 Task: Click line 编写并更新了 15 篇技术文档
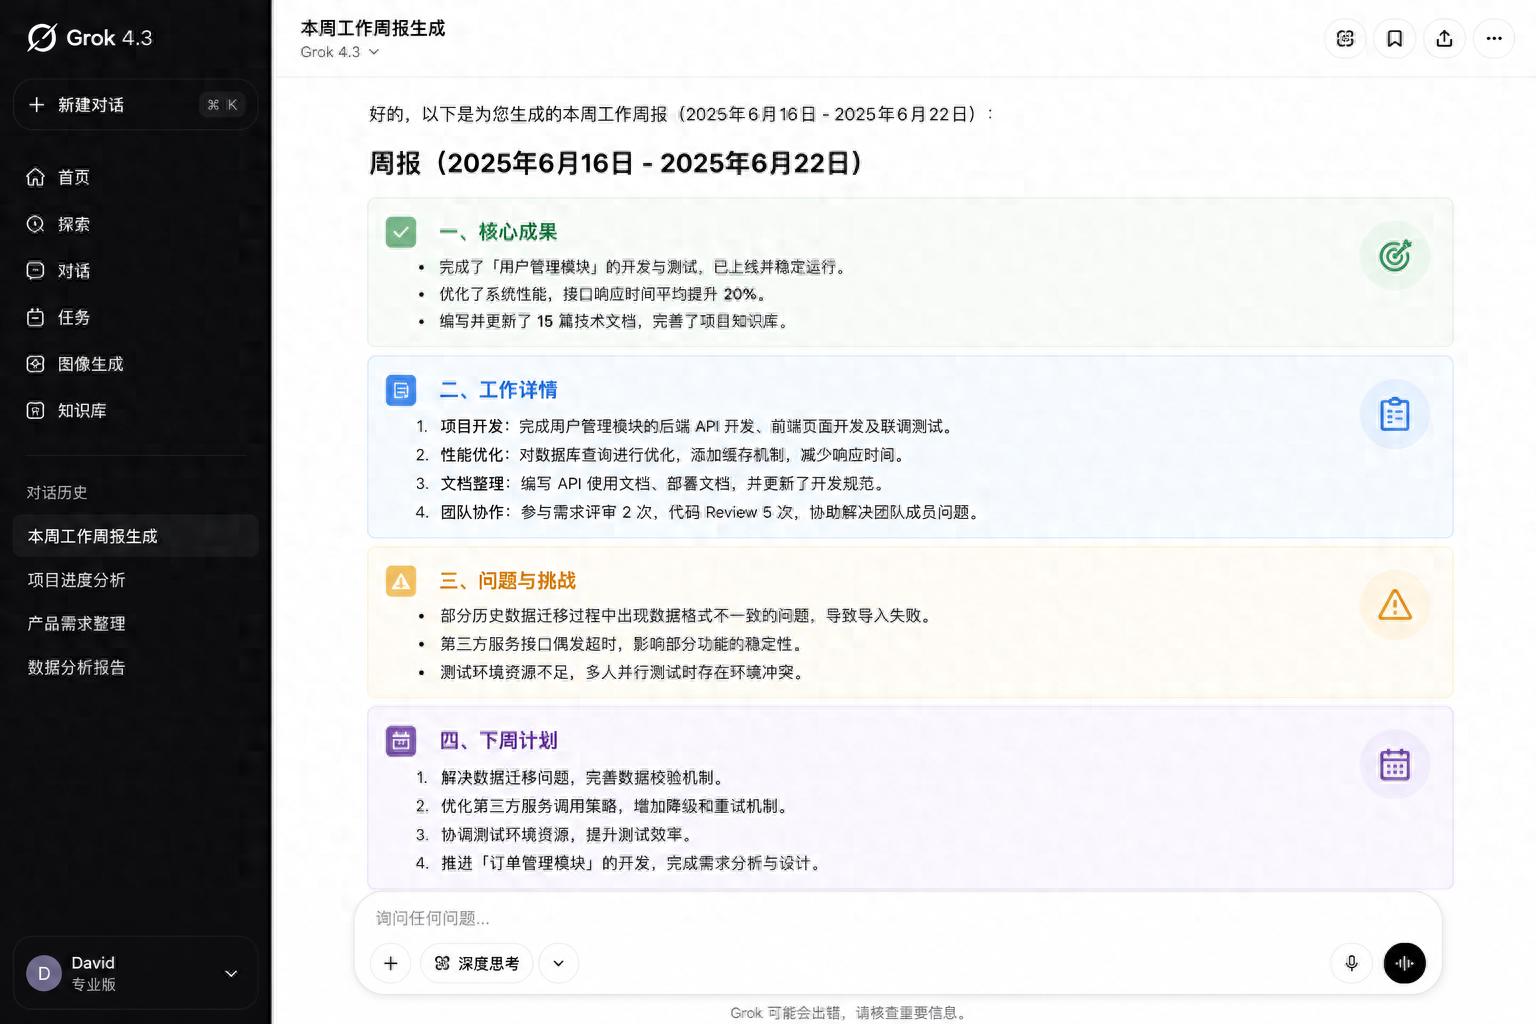click(616, 321)
